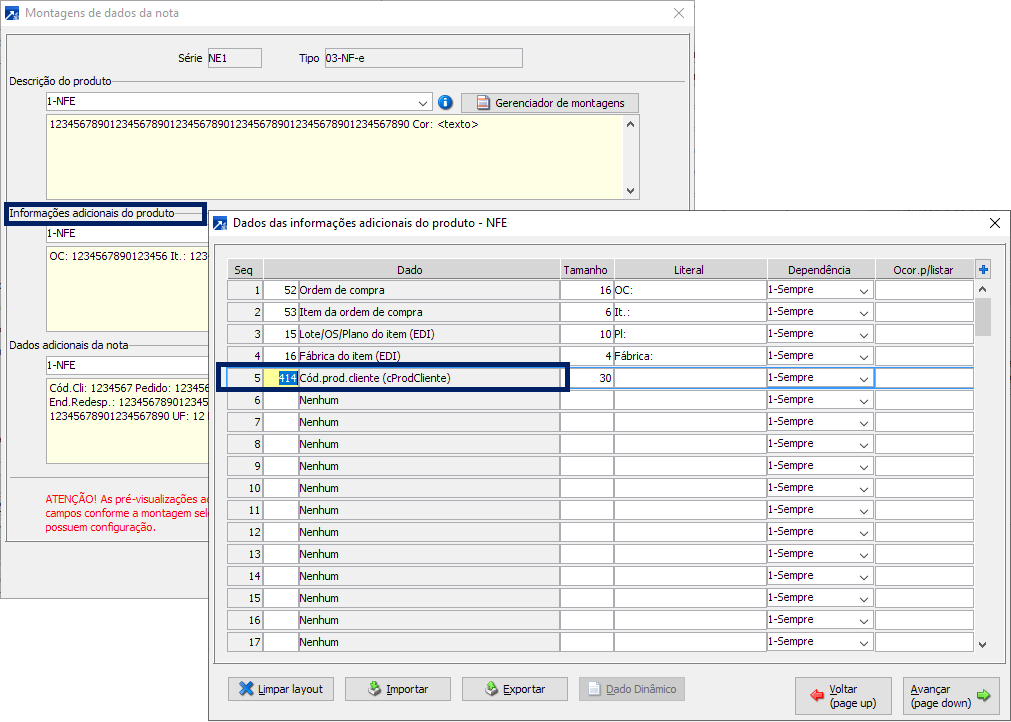Select the 'Ordem de compra' data cell
1011x722 pixels.
pyautogui.click(x=427, y=290)
